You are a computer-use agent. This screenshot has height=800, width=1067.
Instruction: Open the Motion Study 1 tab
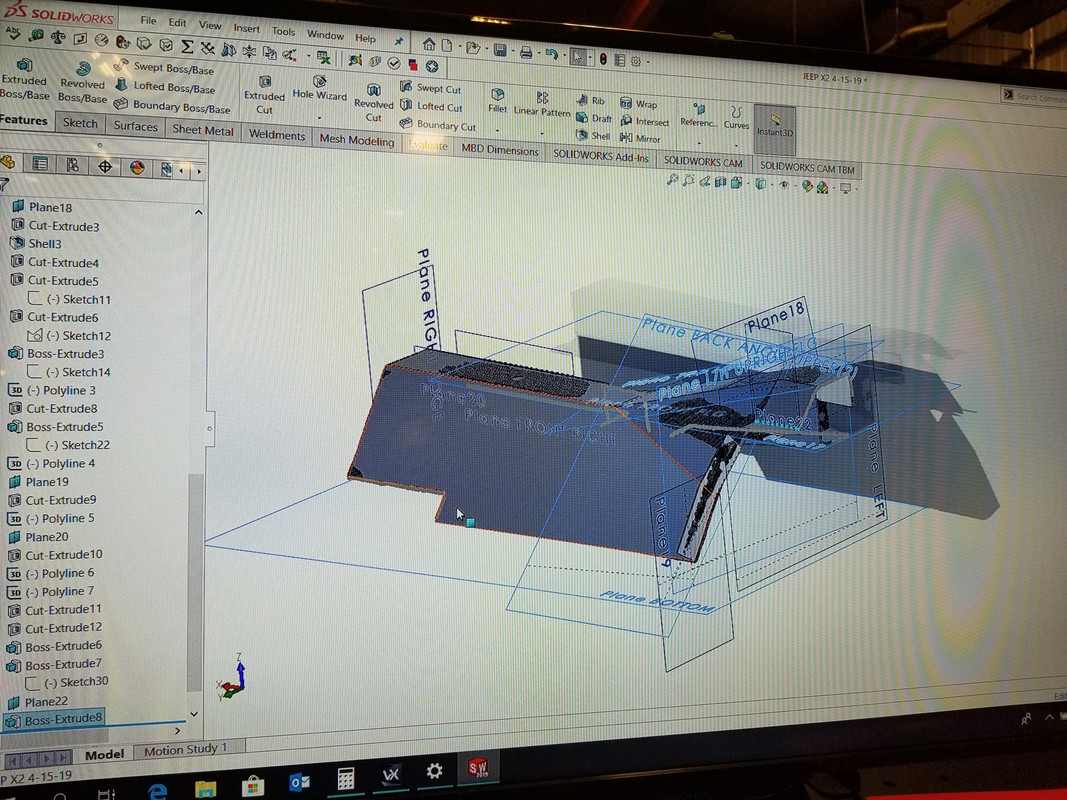(x=186, y=749)
